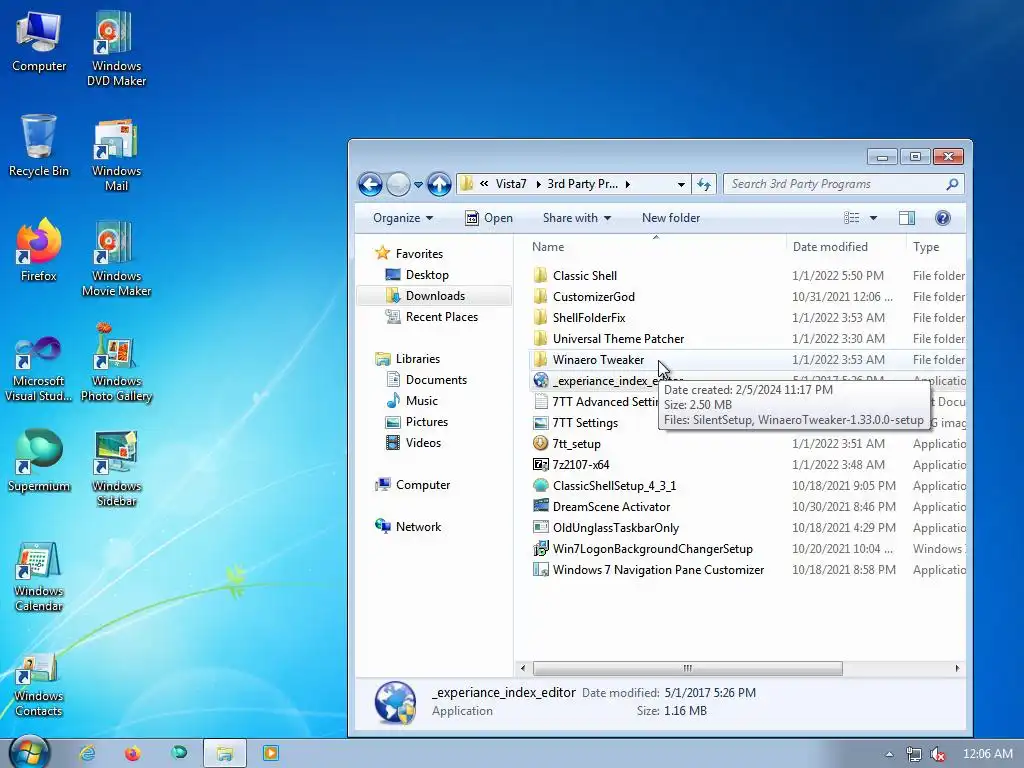The height and width of the screenshot is (768, 1024).
Task: Select Windows Photo Gallery desktop shortcut
Action: (116, 363)
